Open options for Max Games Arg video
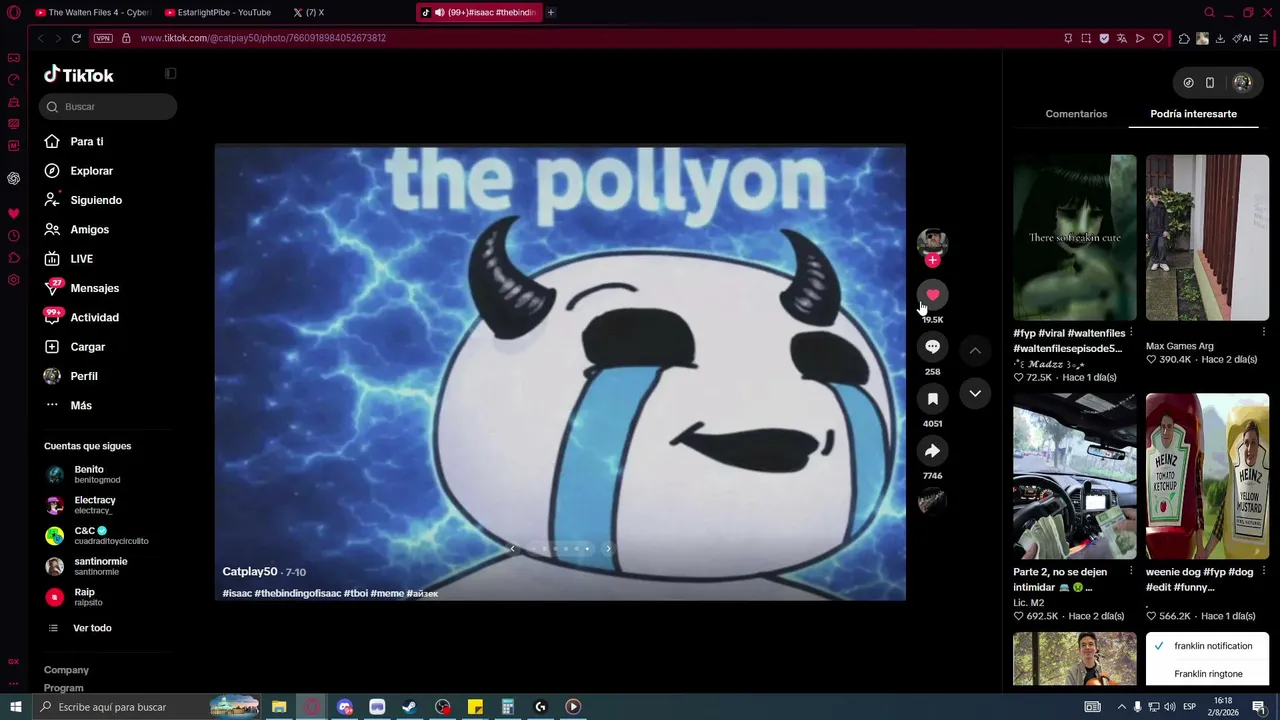 coord(1263,331)
